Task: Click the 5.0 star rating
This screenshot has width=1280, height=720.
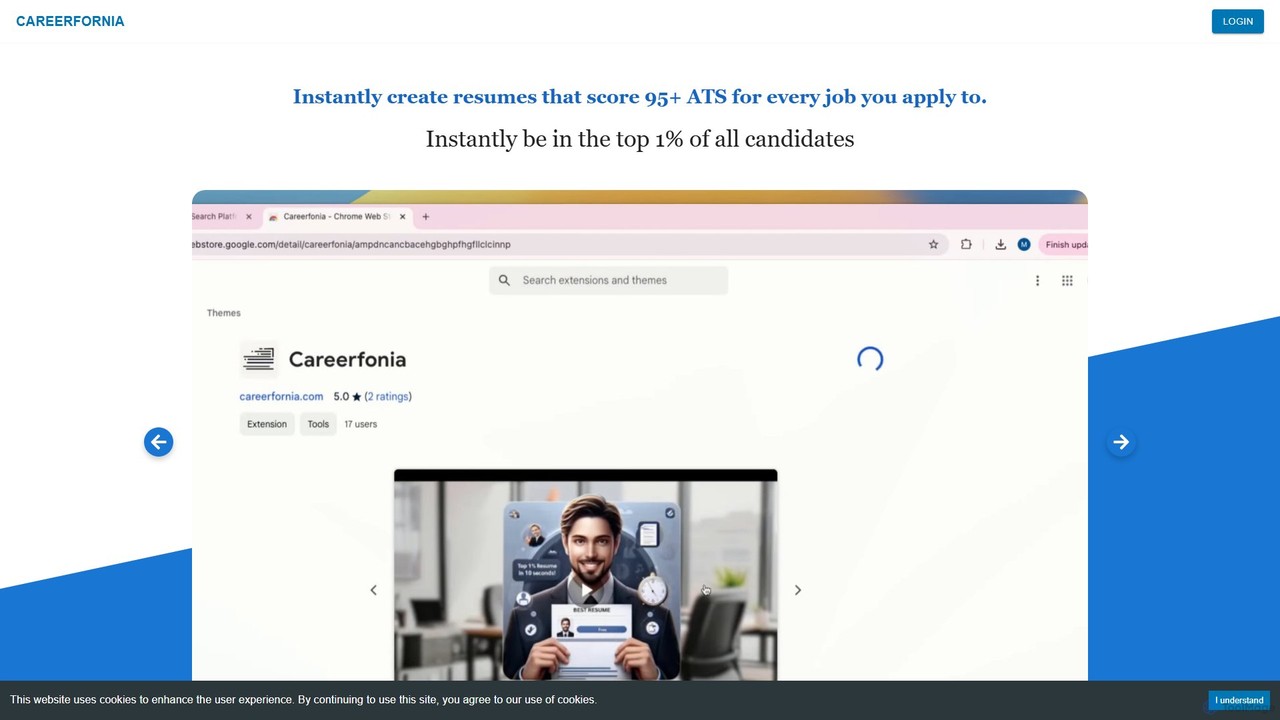Action: coord(347,396)
